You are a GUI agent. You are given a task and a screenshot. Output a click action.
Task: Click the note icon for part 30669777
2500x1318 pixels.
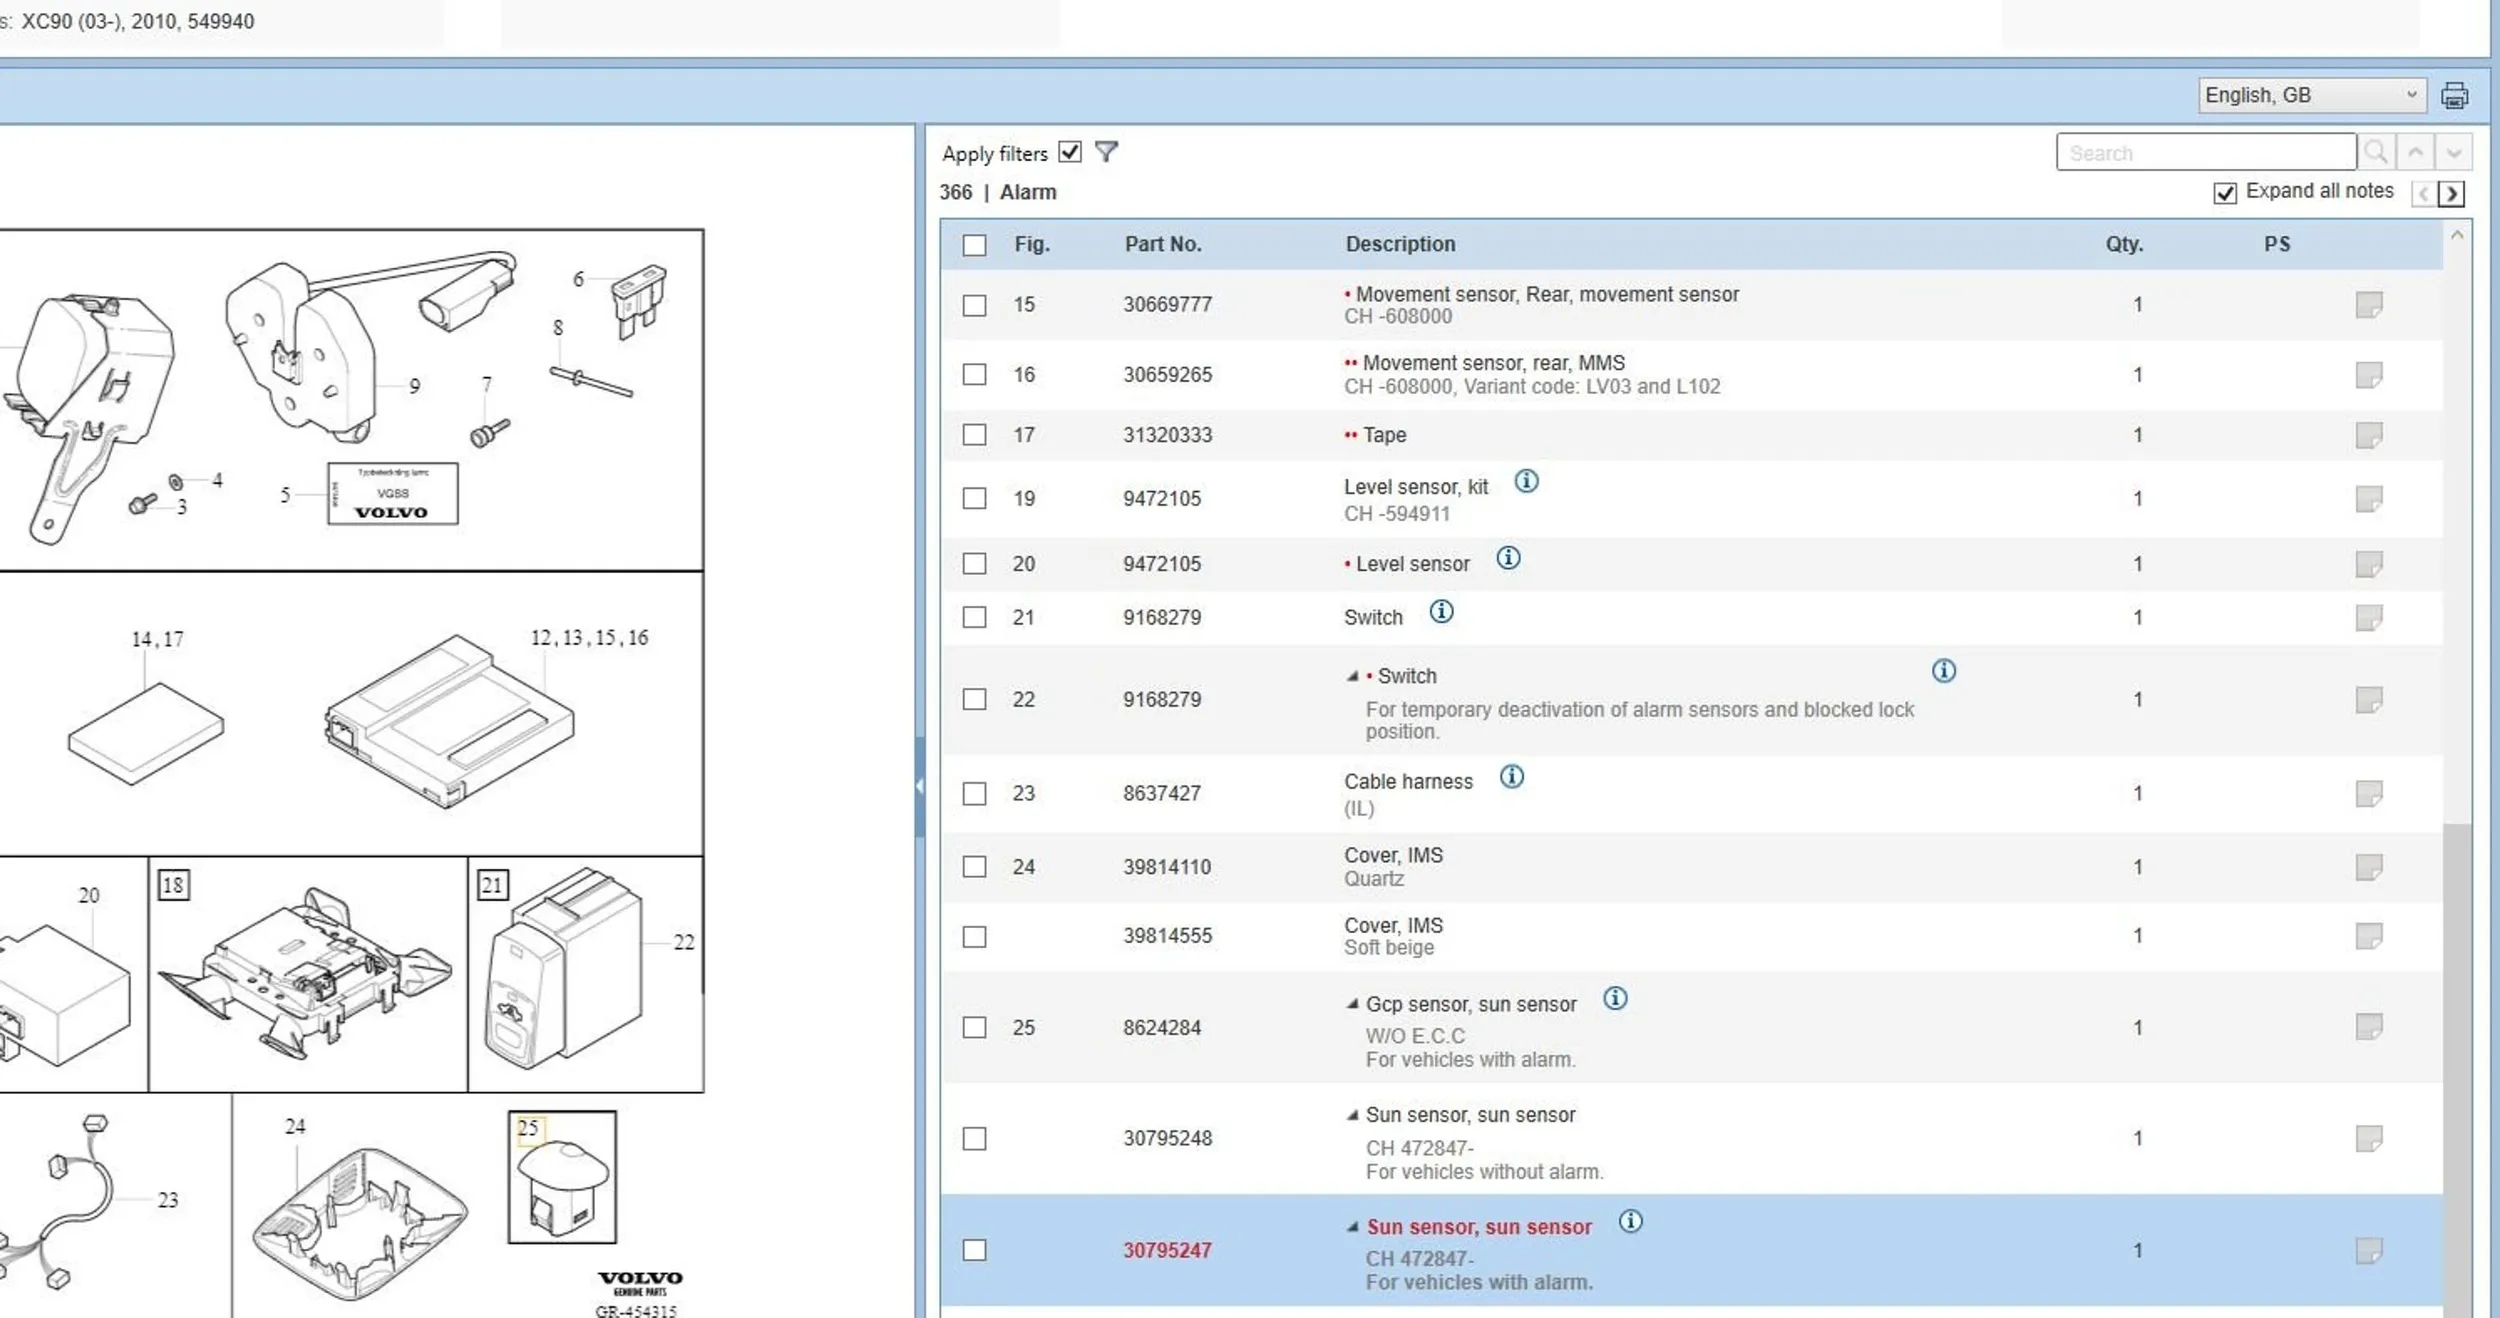click(2368, 305)
